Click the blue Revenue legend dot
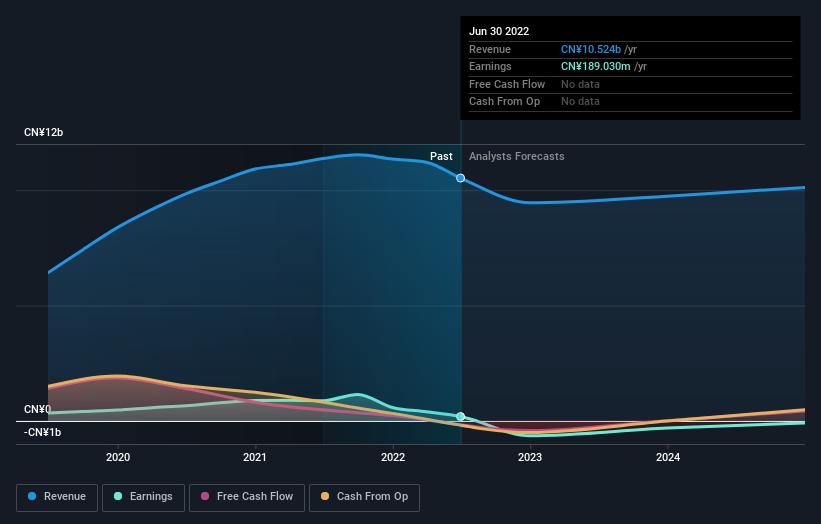Screen dimensions: 821x524 [x=32, y=496]
